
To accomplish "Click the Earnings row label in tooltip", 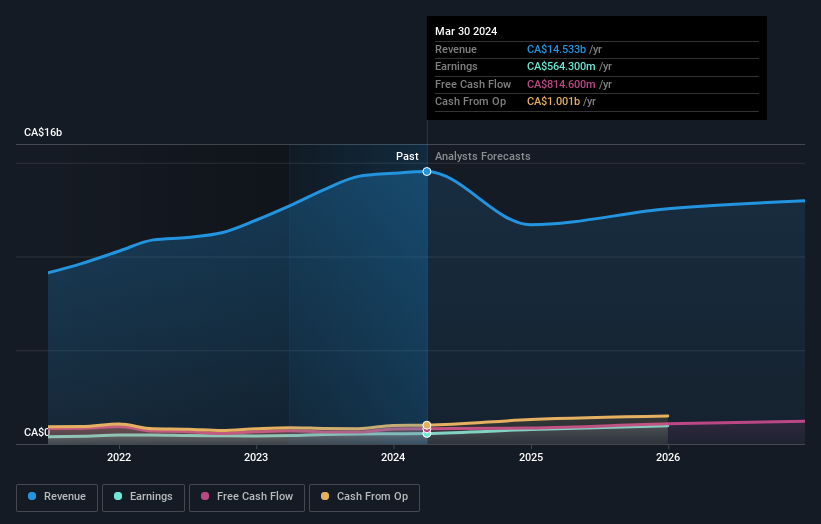I will pyautogui.click(x=456, y=66).
